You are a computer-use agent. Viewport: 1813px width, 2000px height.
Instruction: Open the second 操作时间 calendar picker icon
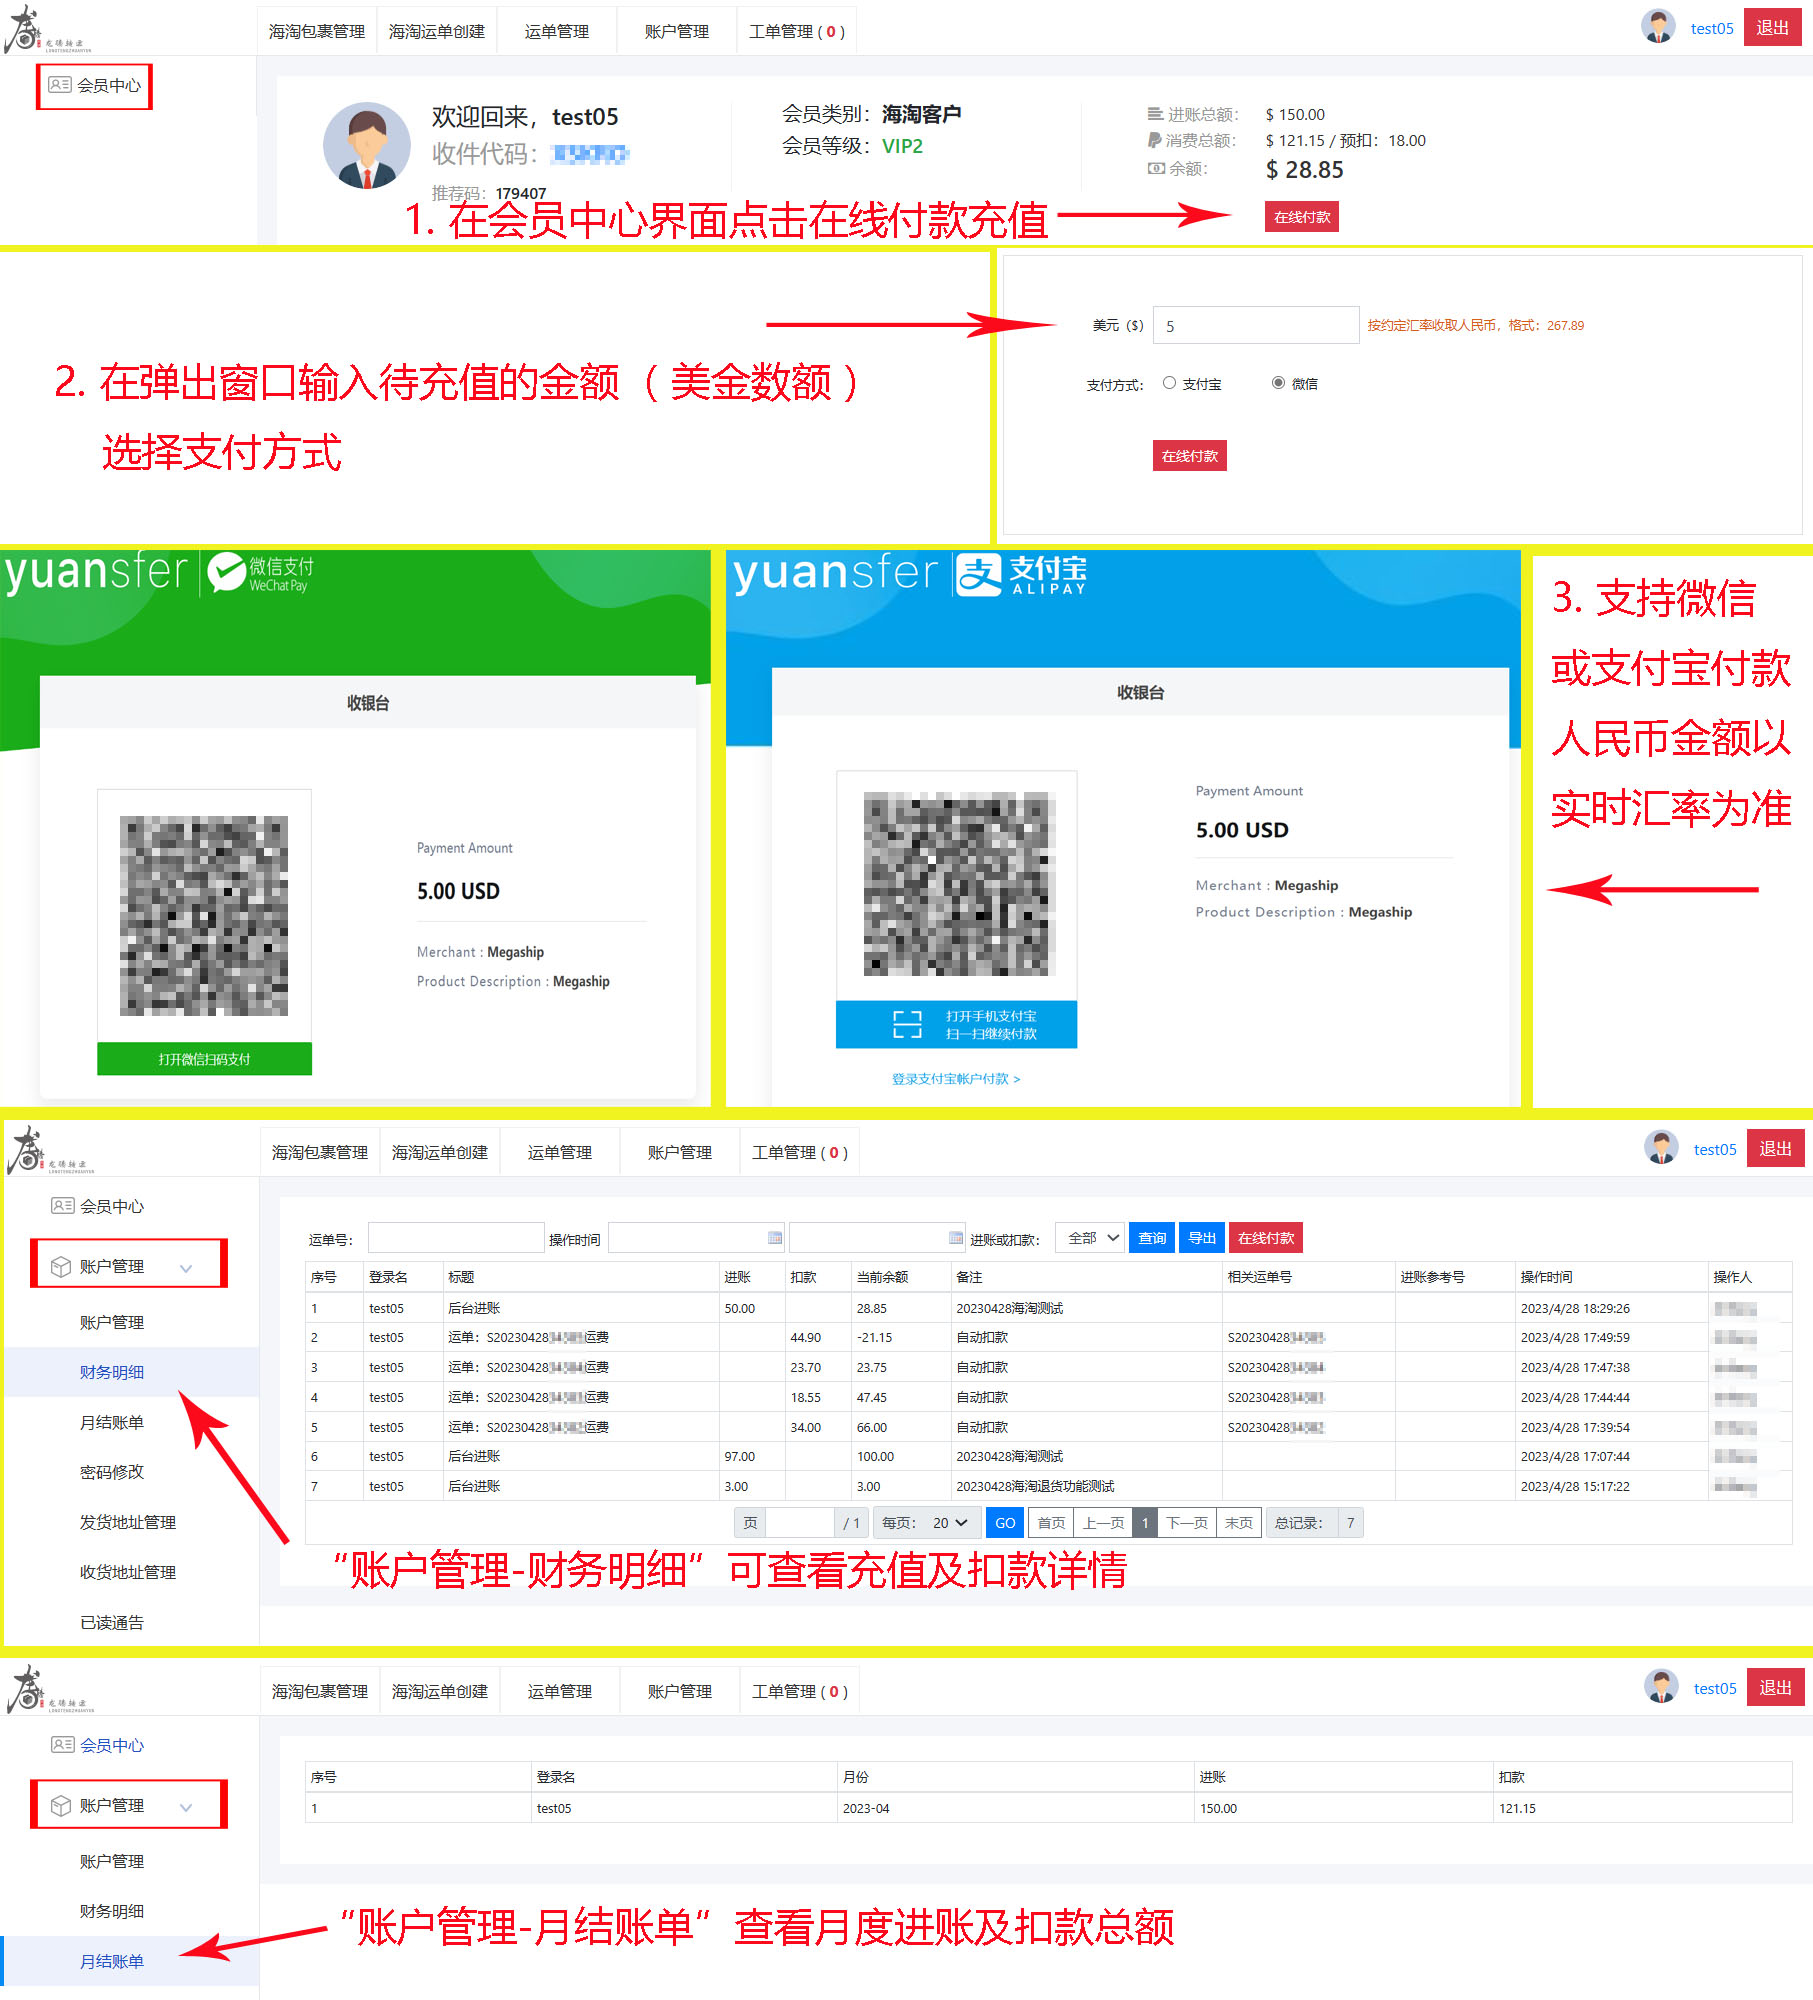tap(956, 1238)
